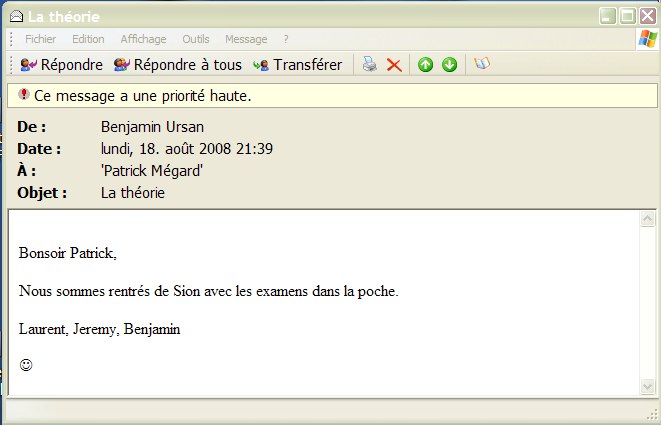Click the menu bar grip handle
The width and height of the screenshot is (661, 425).
[11, 39]
